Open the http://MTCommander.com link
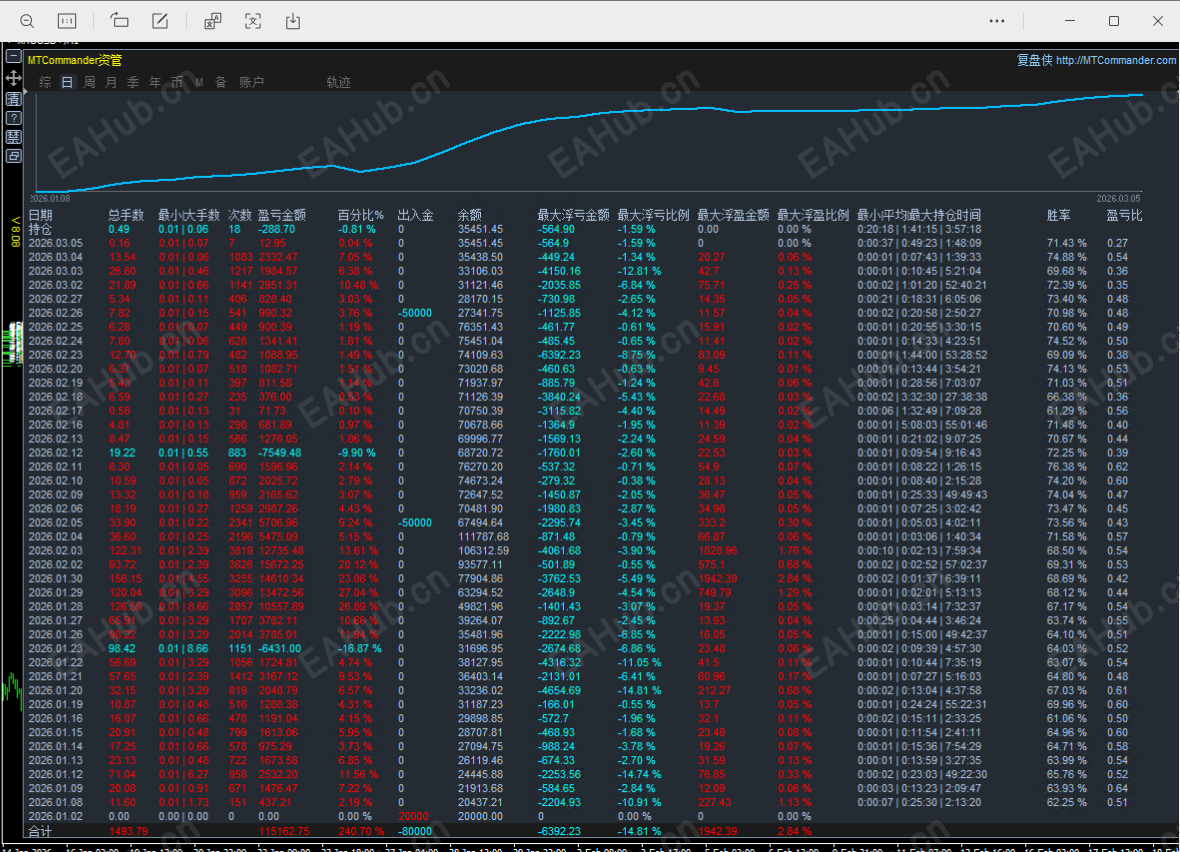This screenshot has width=1180, height=852. pyautogui.click(x=1116, y=60)
